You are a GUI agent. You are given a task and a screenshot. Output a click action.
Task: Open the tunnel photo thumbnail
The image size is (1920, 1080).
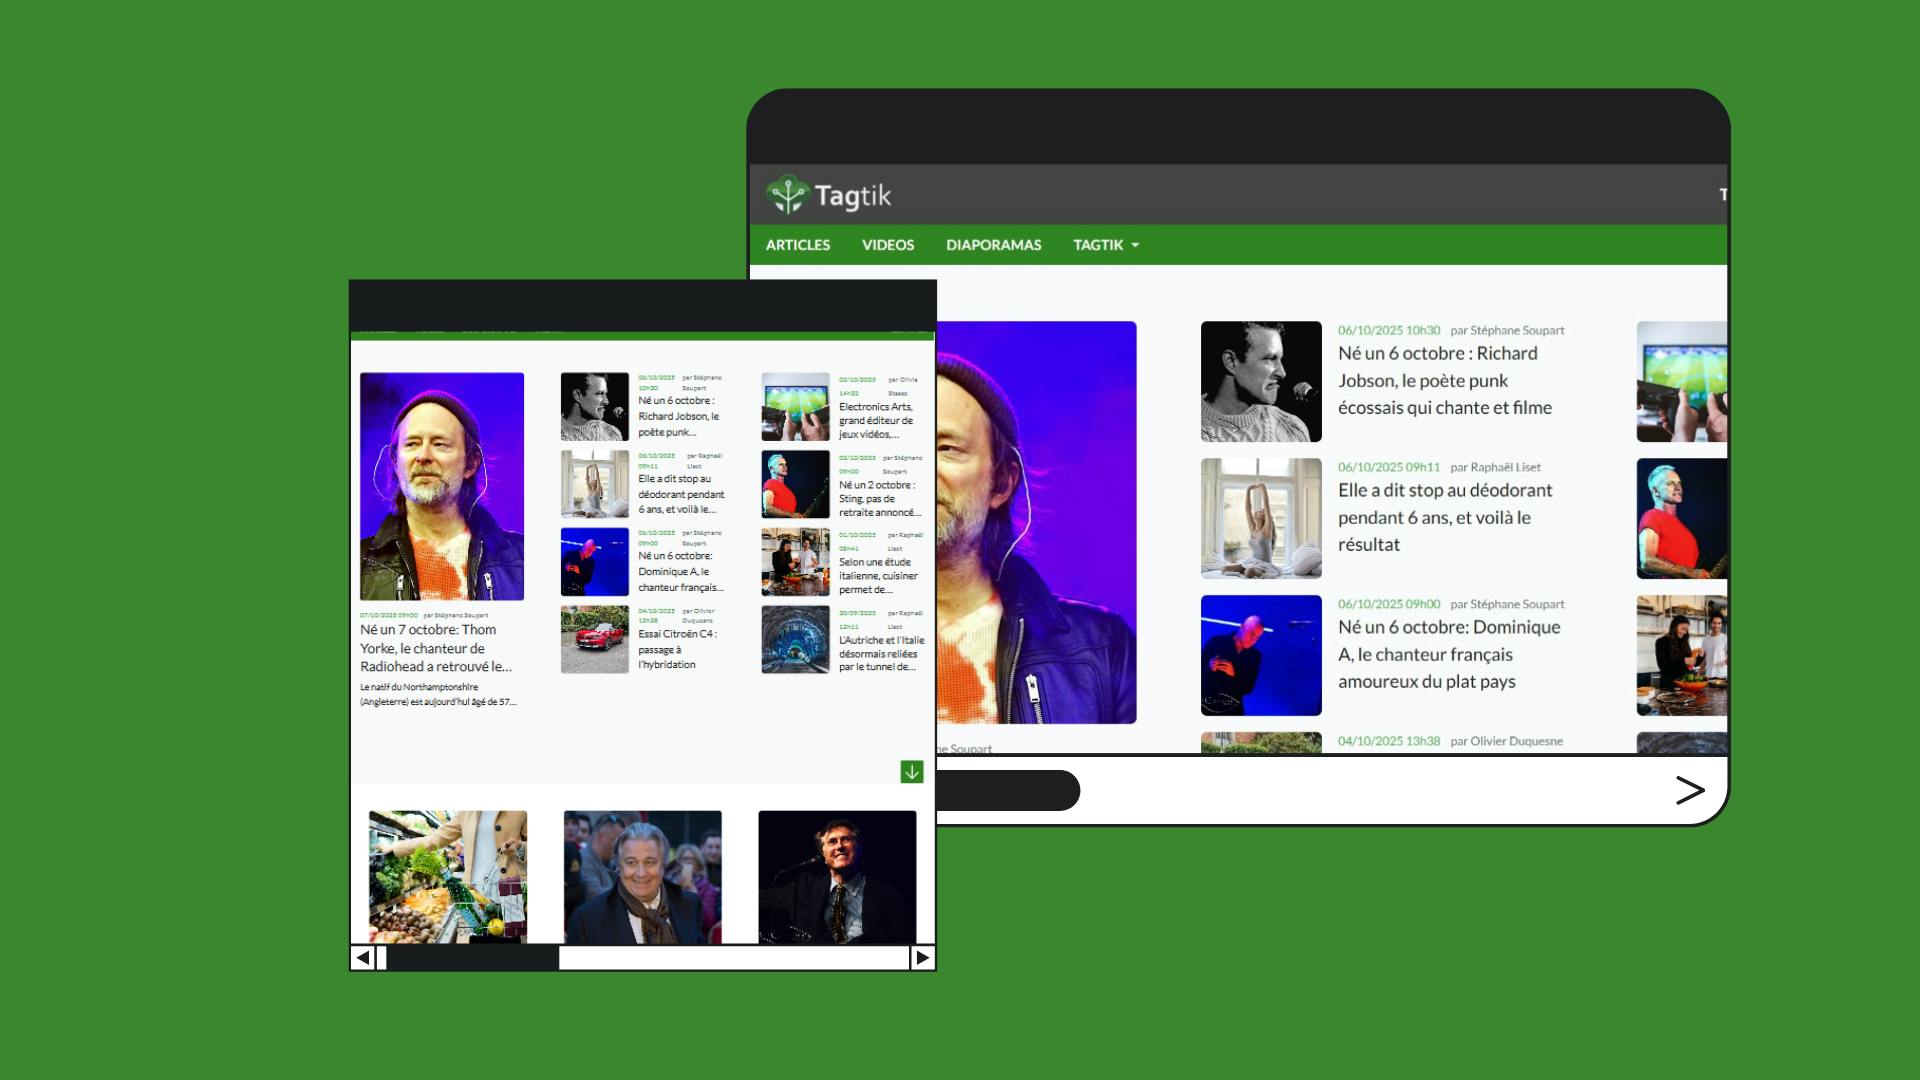795,639
